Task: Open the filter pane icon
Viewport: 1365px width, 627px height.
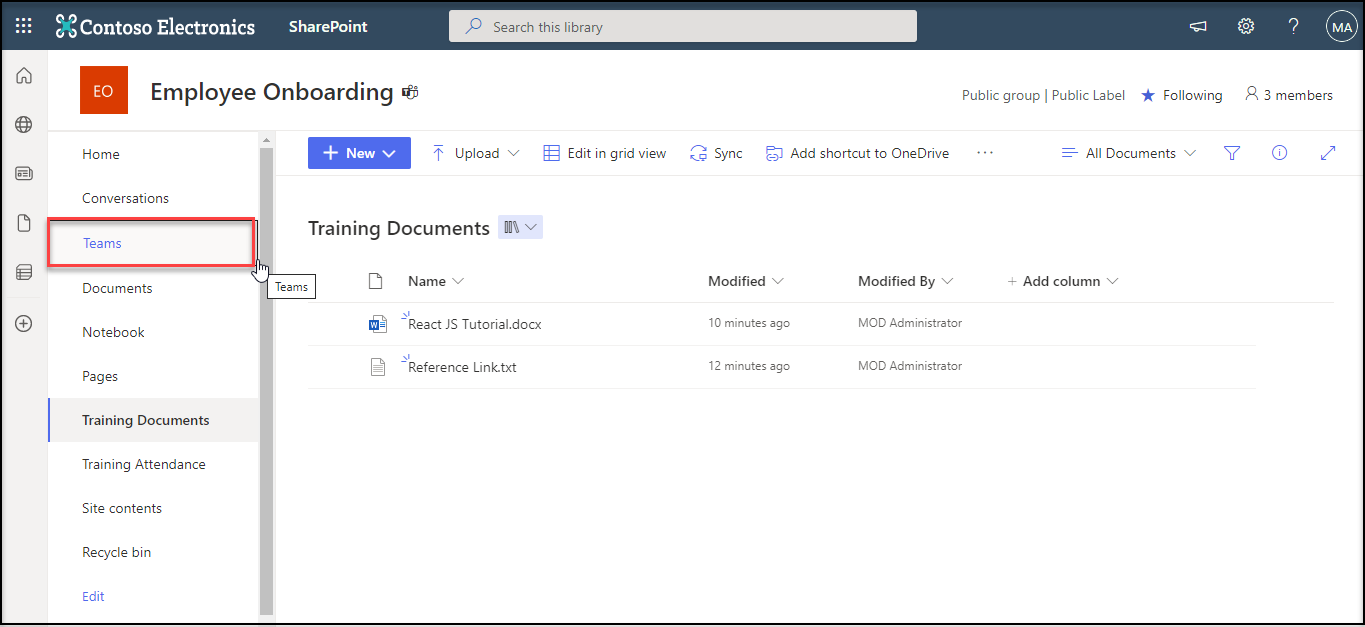Action: tap(1232, 153)
